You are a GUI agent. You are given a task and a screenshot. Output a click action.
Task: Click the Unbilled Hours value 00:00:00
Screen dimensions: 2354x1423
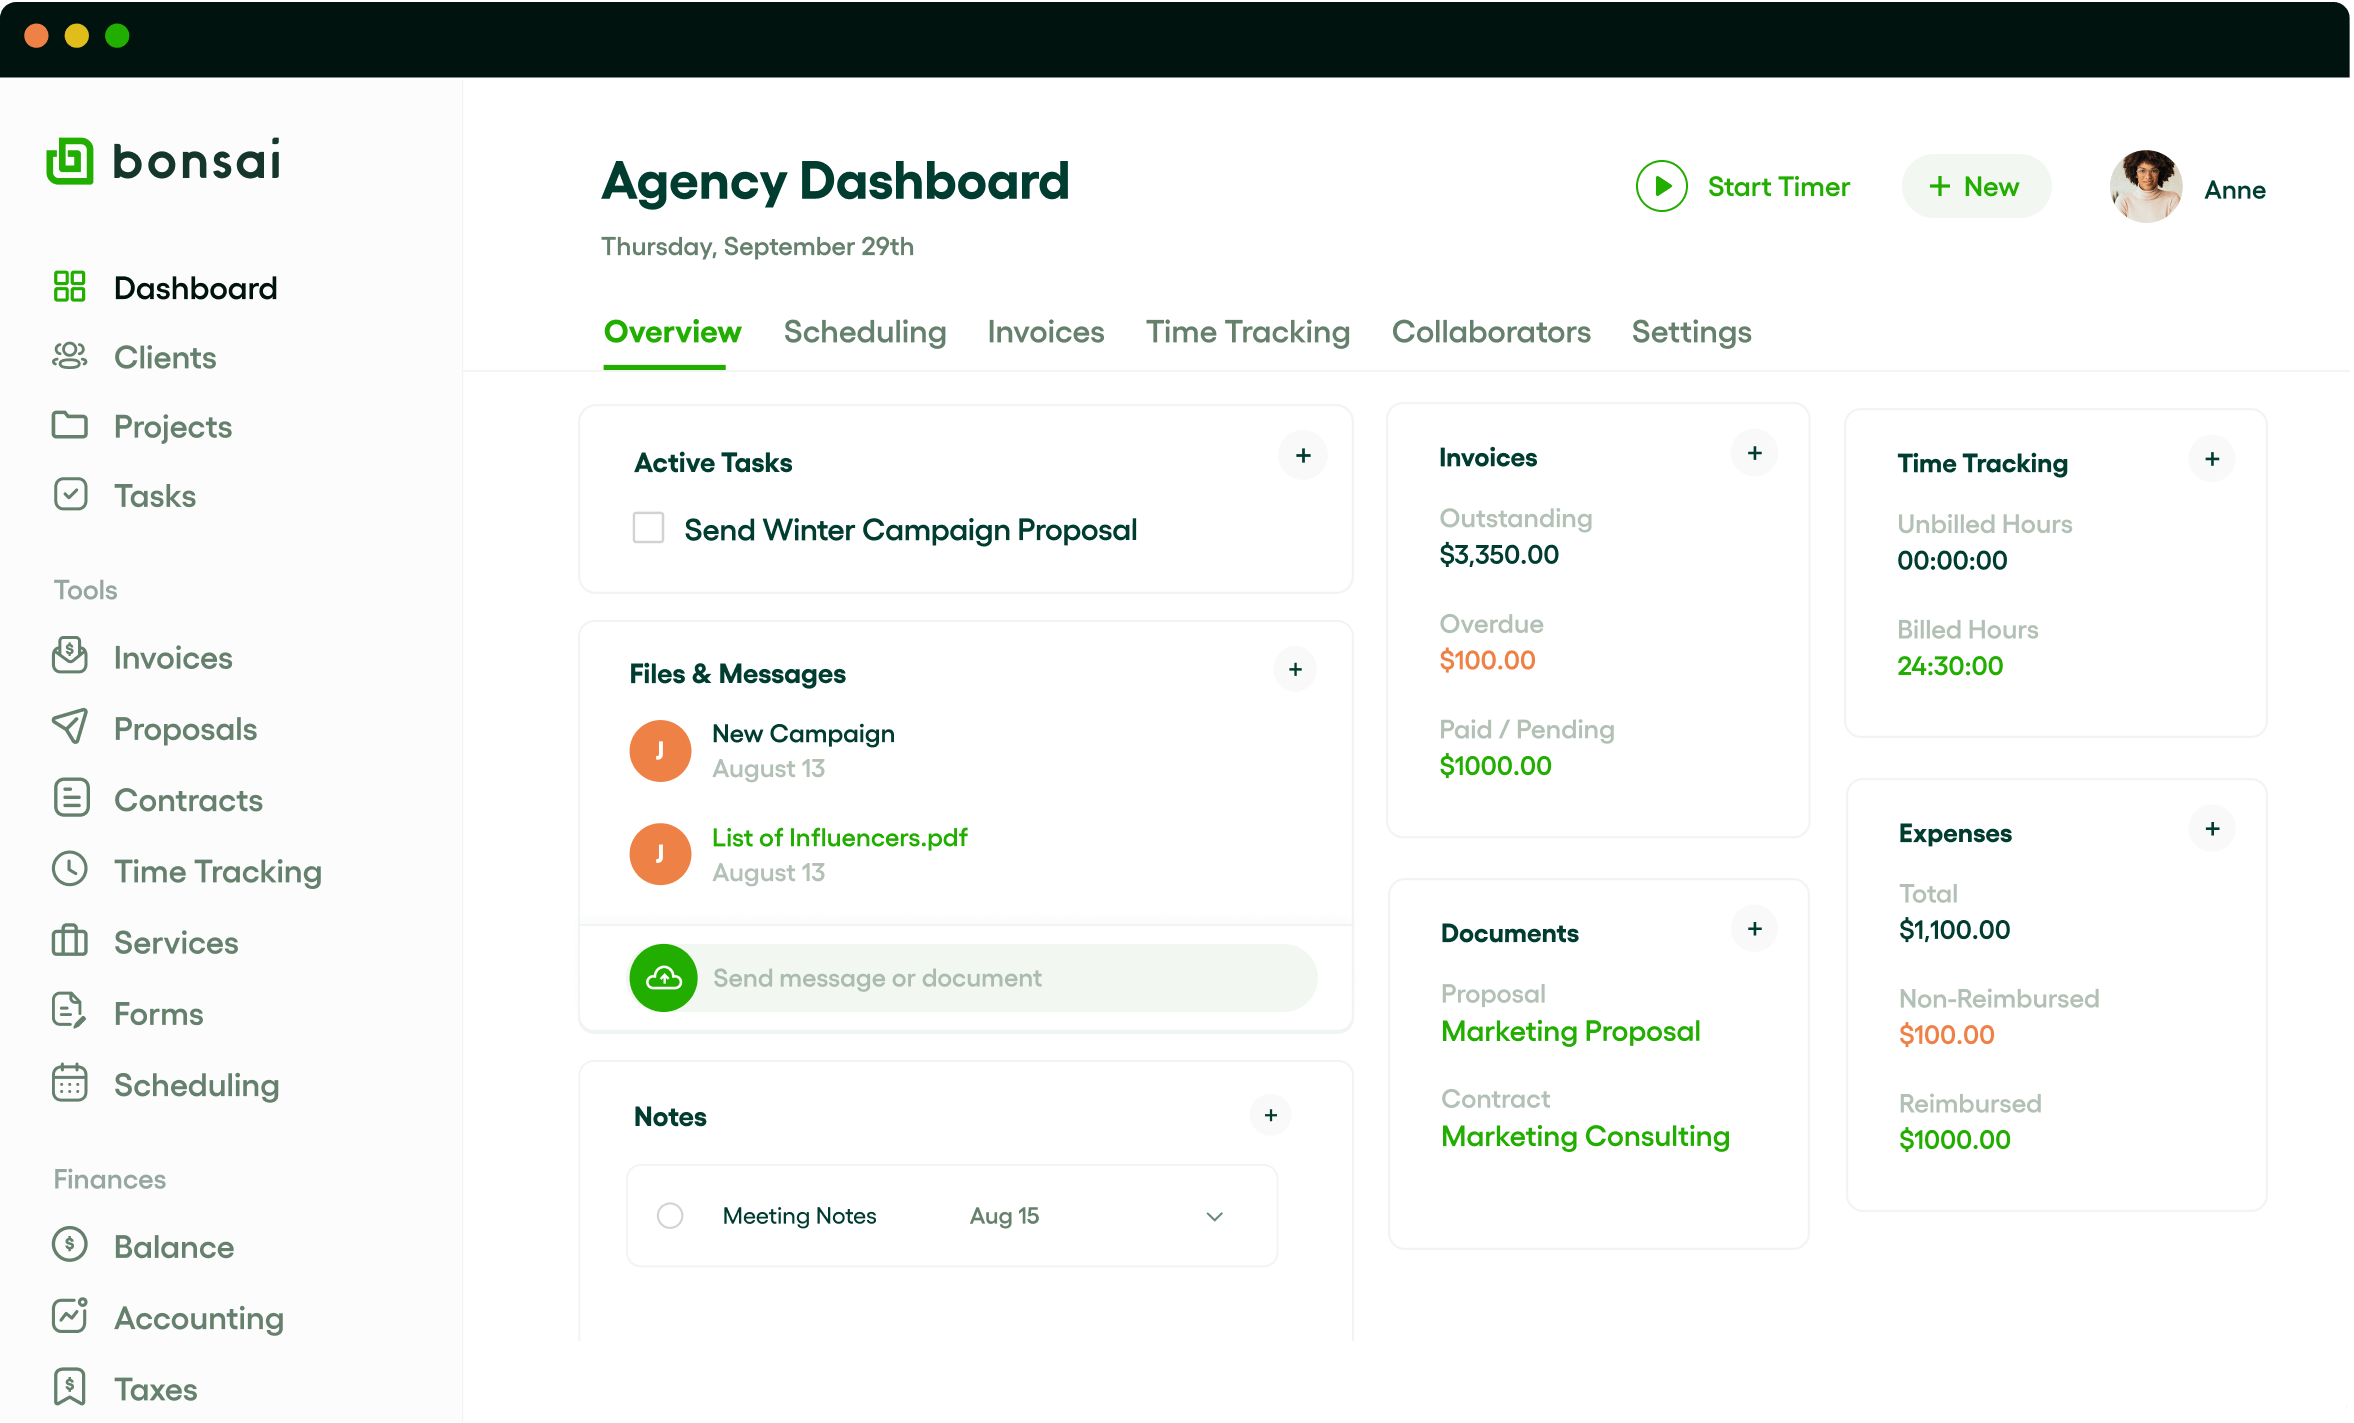(1952, 561)
